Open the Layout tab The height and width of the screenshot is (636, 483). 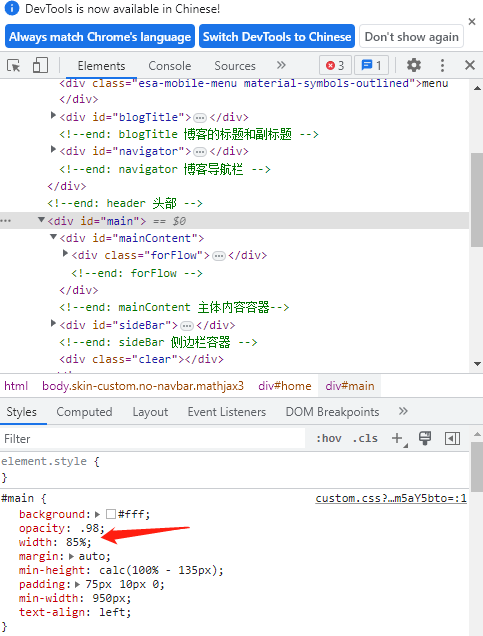point(150,412)
